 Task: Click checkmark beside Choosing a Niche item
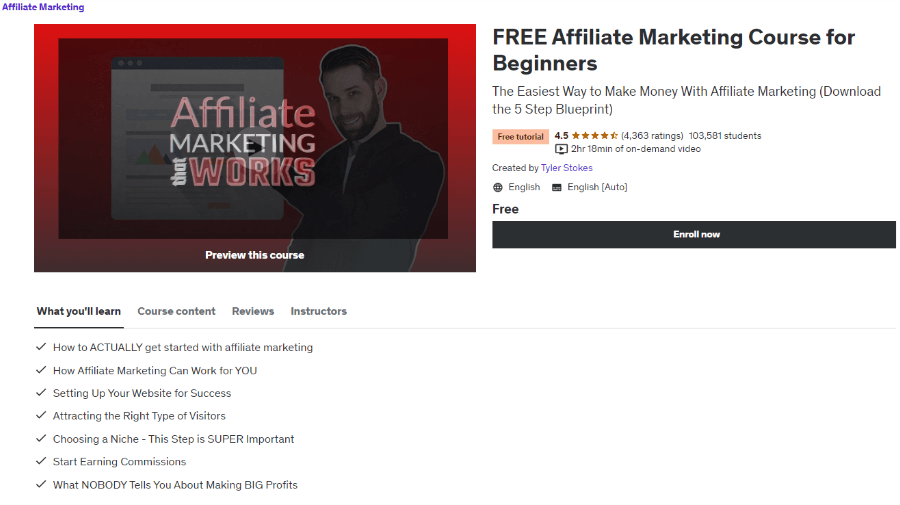click(x=41, y=438)
